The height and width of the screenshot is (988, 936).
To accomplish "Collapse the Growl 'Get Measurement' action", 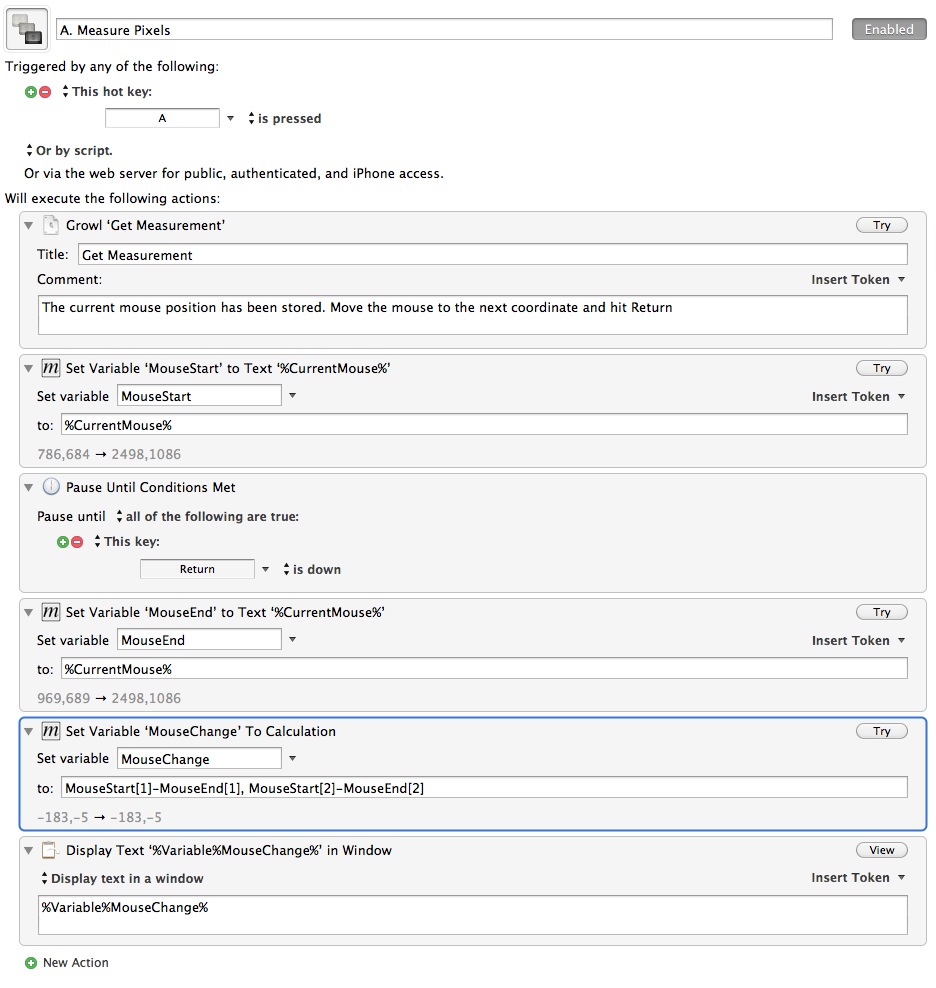I will tap(28, 225).
